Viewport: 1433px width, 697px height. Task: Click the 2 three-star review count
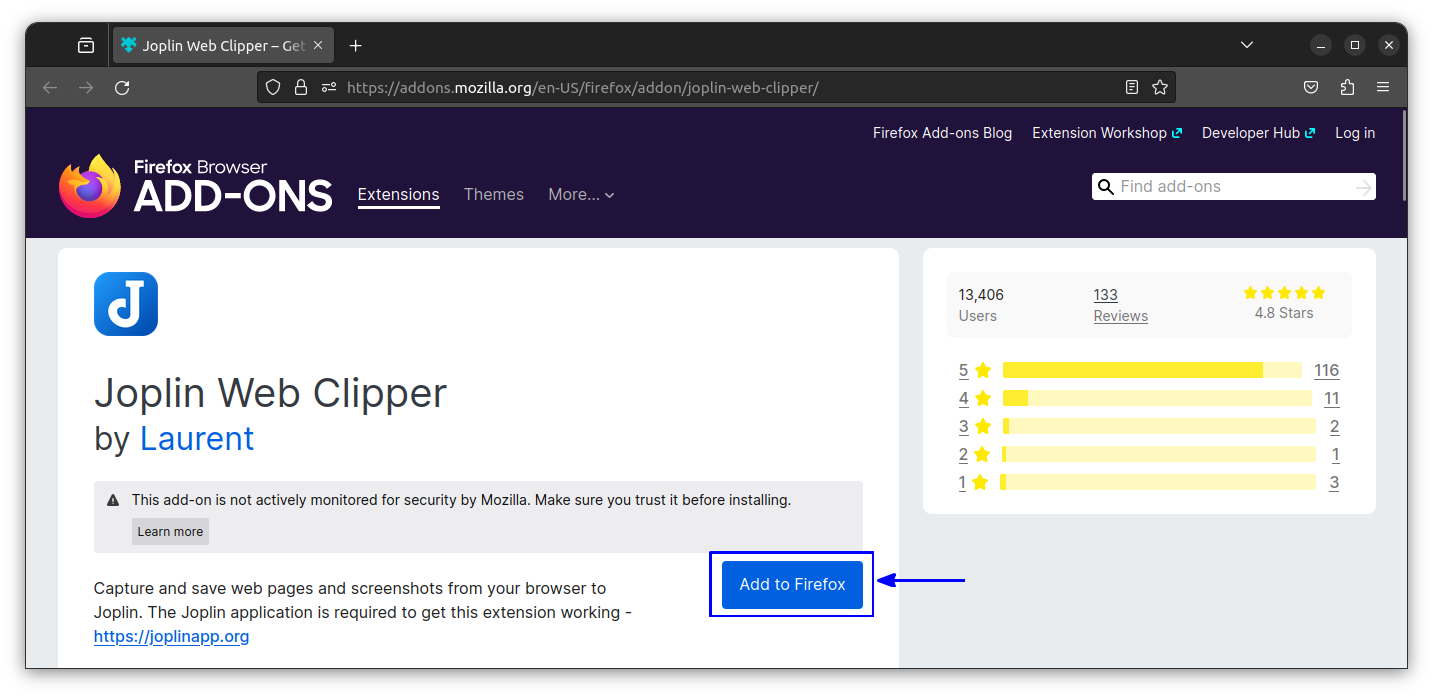pyautogui.click(x=1334, y=426)
